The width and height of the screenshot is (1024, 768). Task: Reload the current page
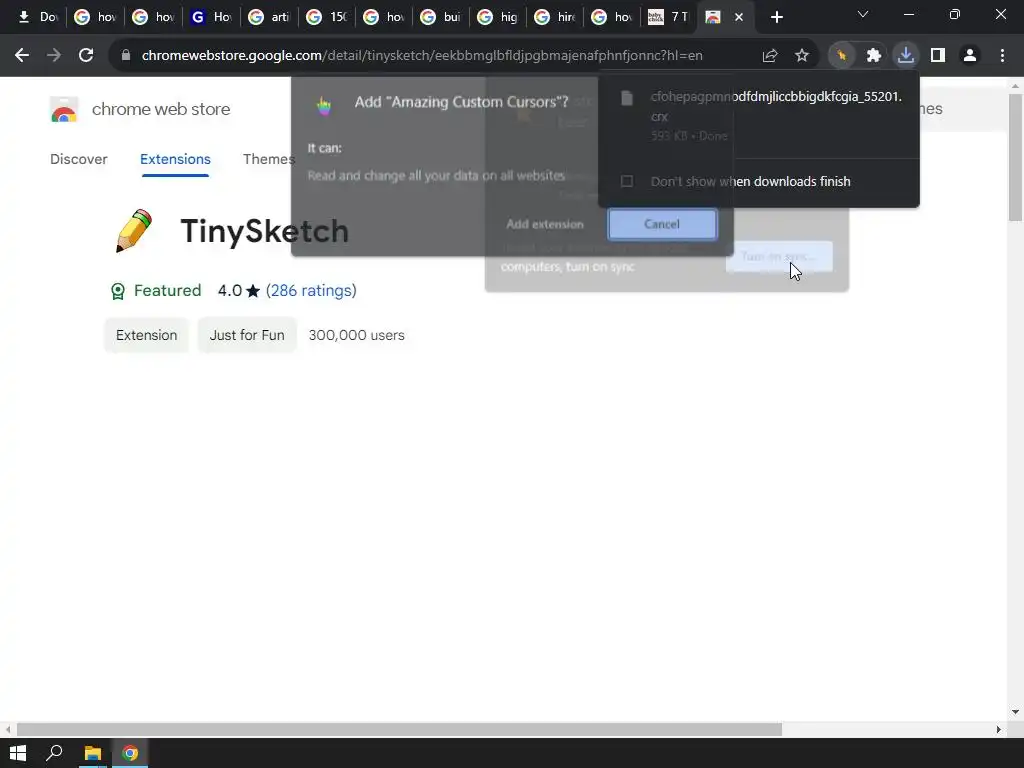(x=86, y=56)
